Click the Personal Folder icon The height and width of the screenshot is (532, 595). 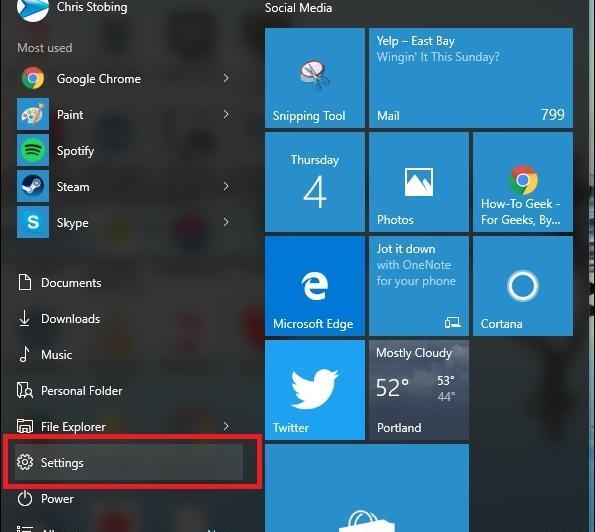pos(25,390)
